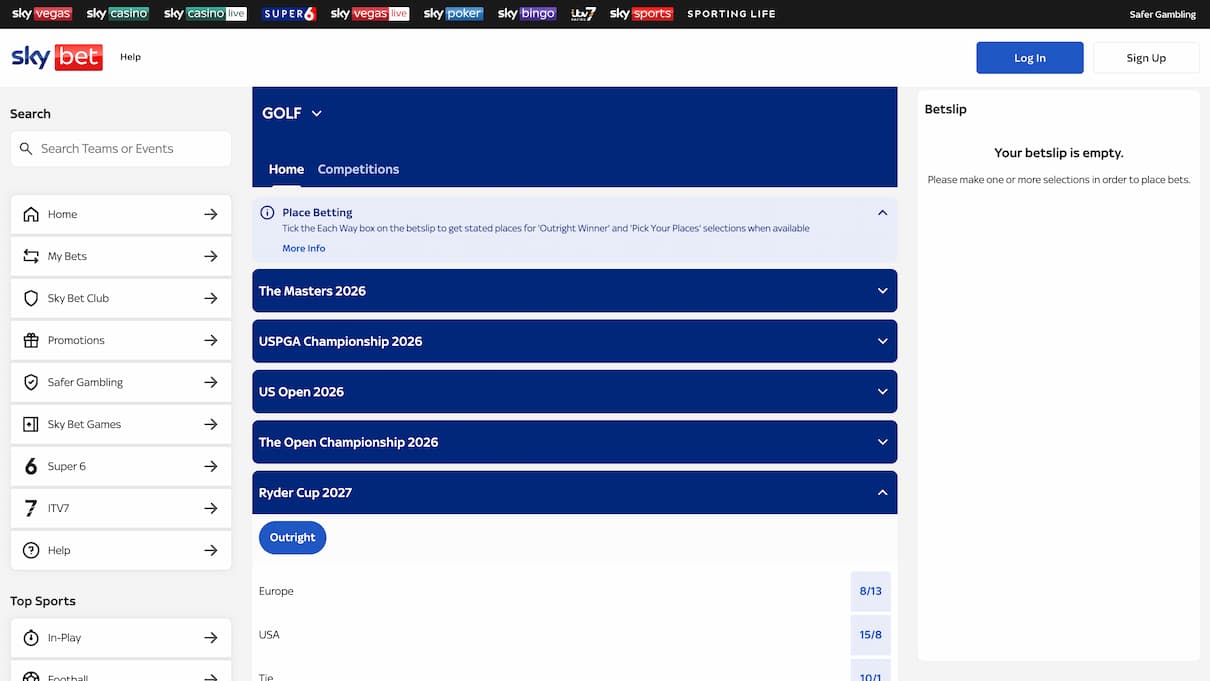The height and width of the screenshot is (681, 1210).
Task: Click the Sky Bet logo
Action: click(56, 57)
